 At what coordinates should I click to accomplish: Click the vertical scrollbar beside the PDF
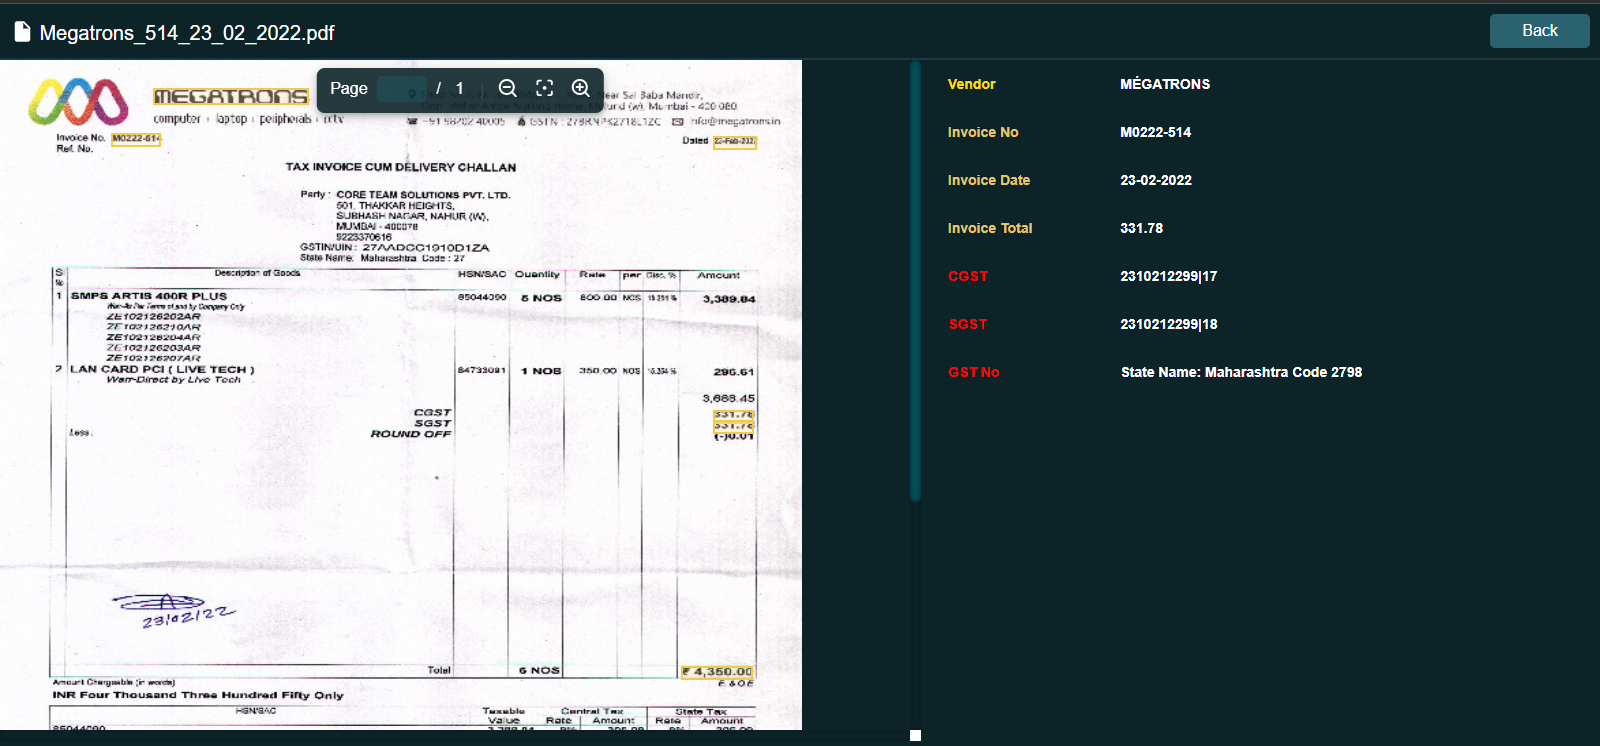click(915, 280)
